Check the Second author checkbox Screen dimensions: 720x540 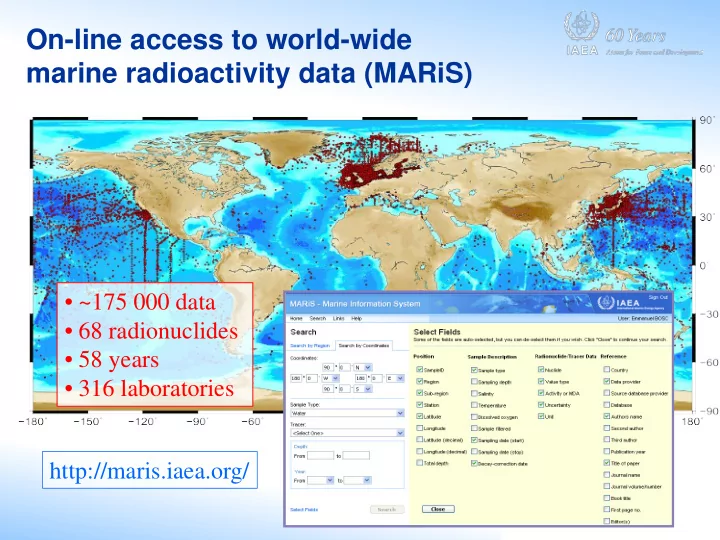click(607, 428)
